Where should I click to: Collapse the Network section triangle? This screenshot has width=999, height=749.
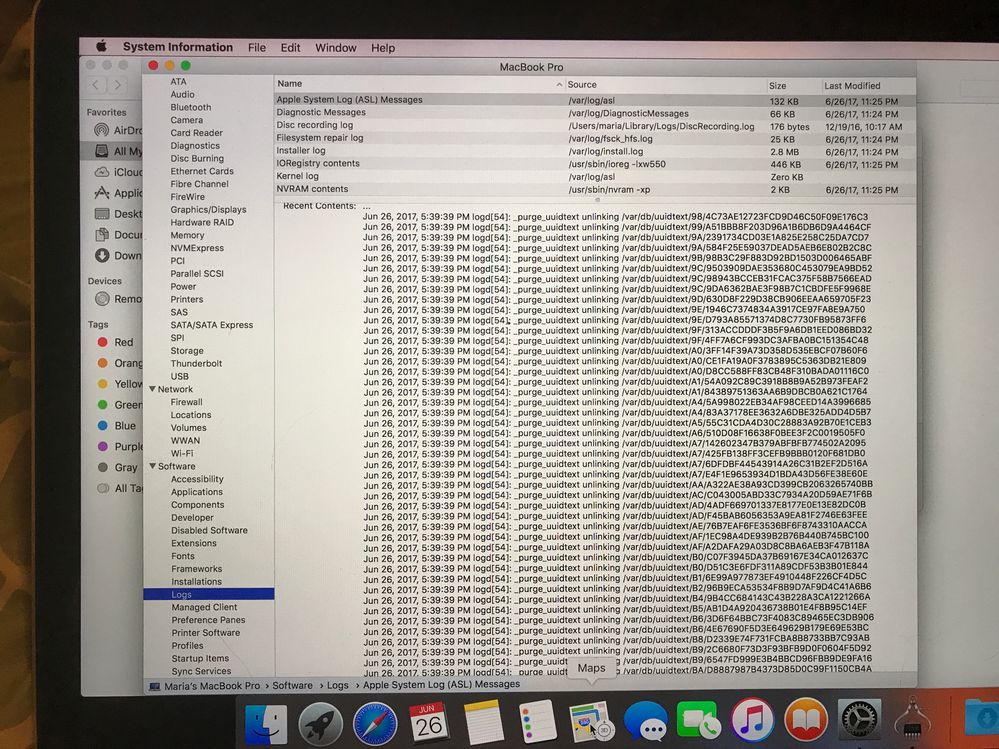tap(152, 389)
